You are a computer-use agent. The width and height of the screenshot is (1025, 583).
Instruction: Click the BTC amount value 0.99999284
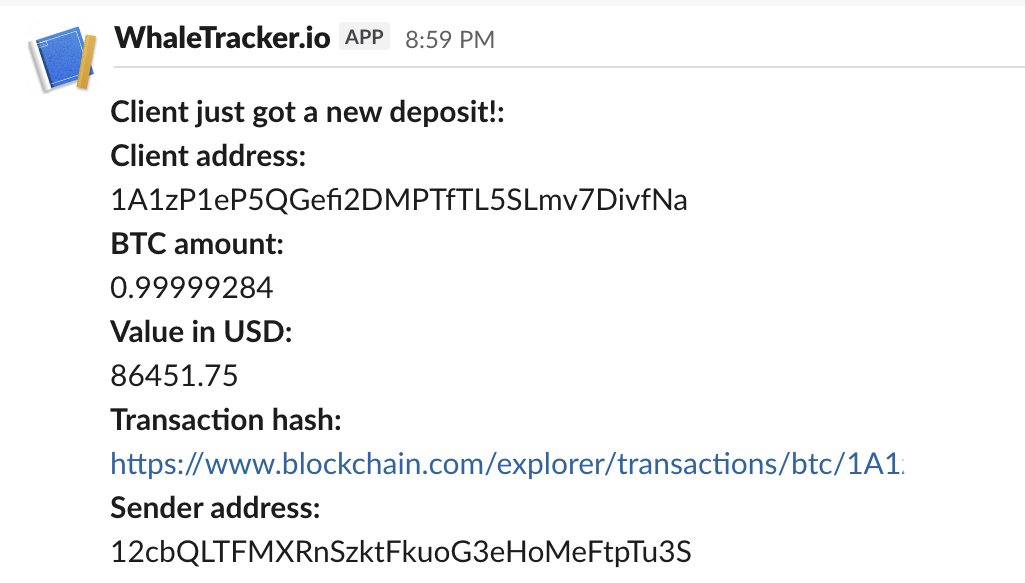coord(192,288)
